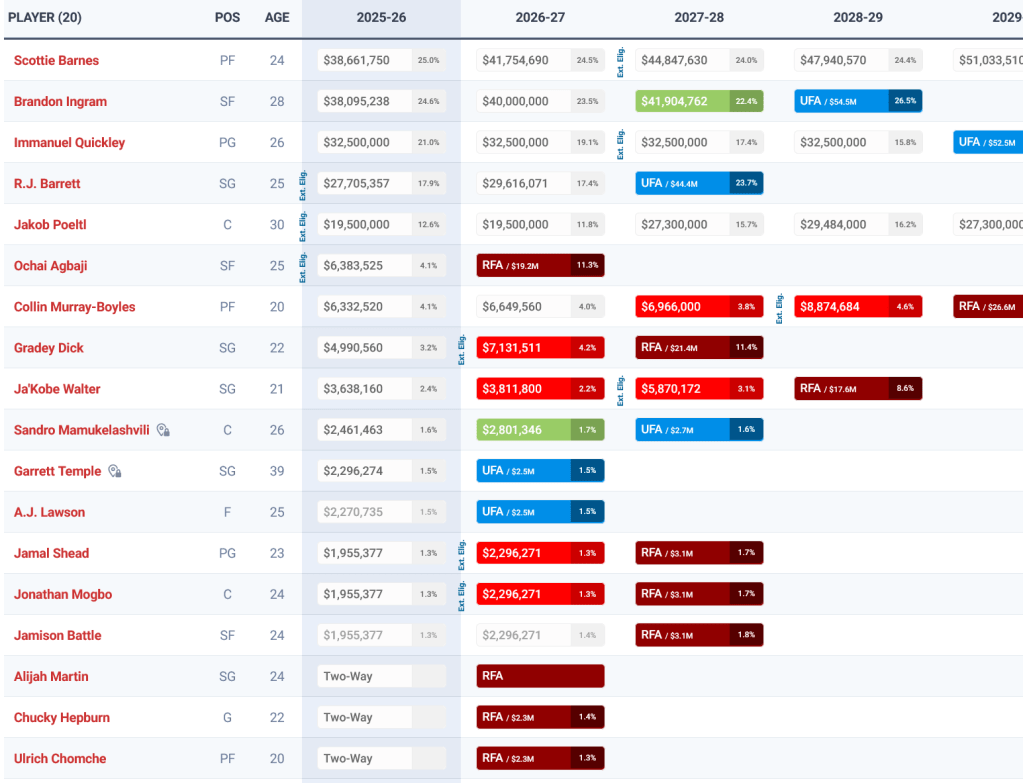Open Immanuel Quickley's player page
This screenshot has height=783, width=1023.
[69, 142]
